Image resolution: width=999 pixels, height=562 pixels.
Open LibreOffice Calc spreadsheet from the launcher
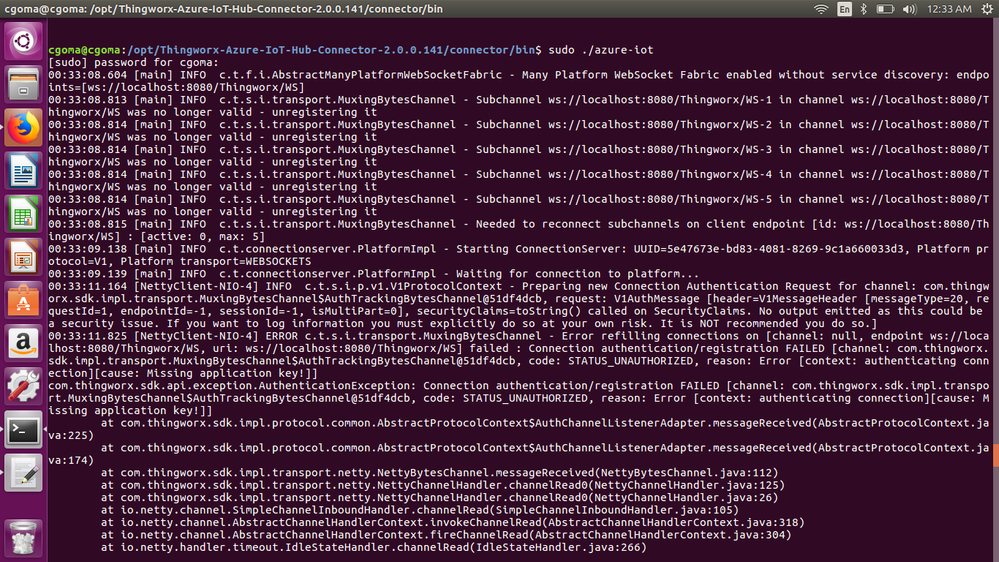pos(23,214)
